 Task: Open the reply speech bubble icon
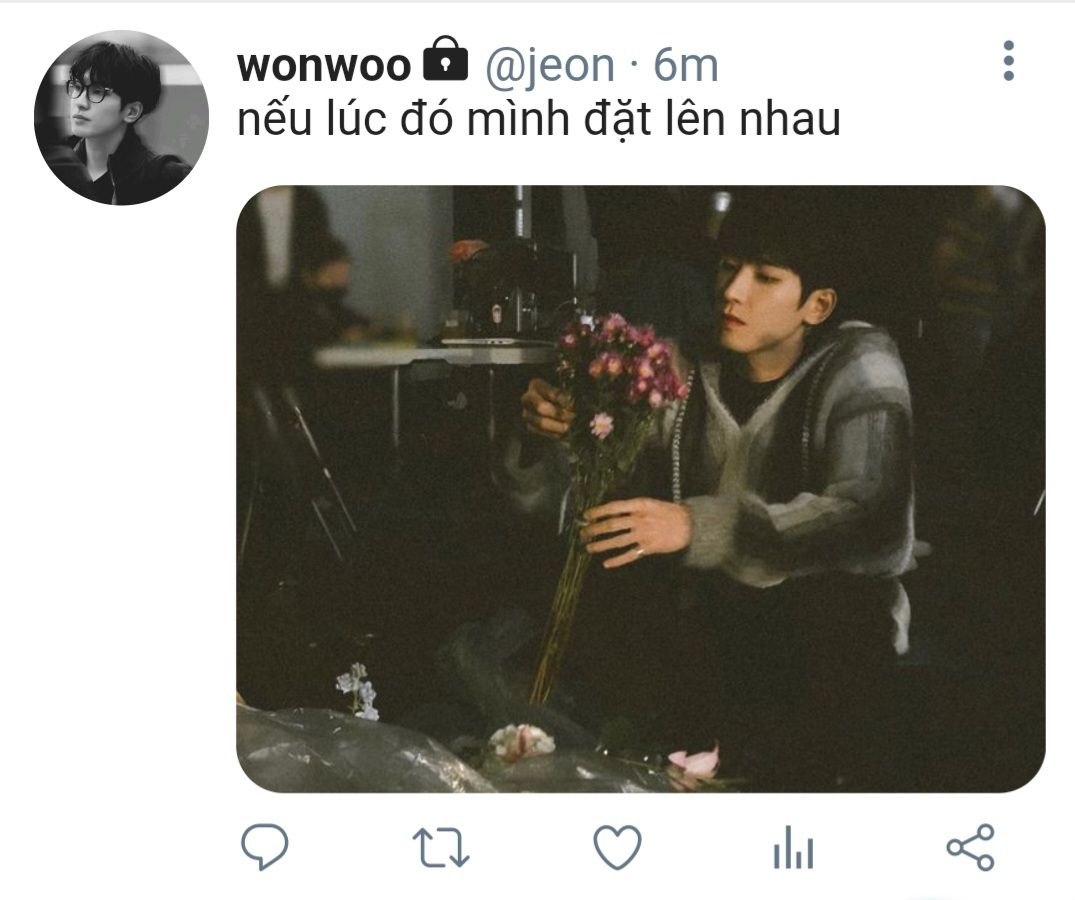(x=265, y=847)
